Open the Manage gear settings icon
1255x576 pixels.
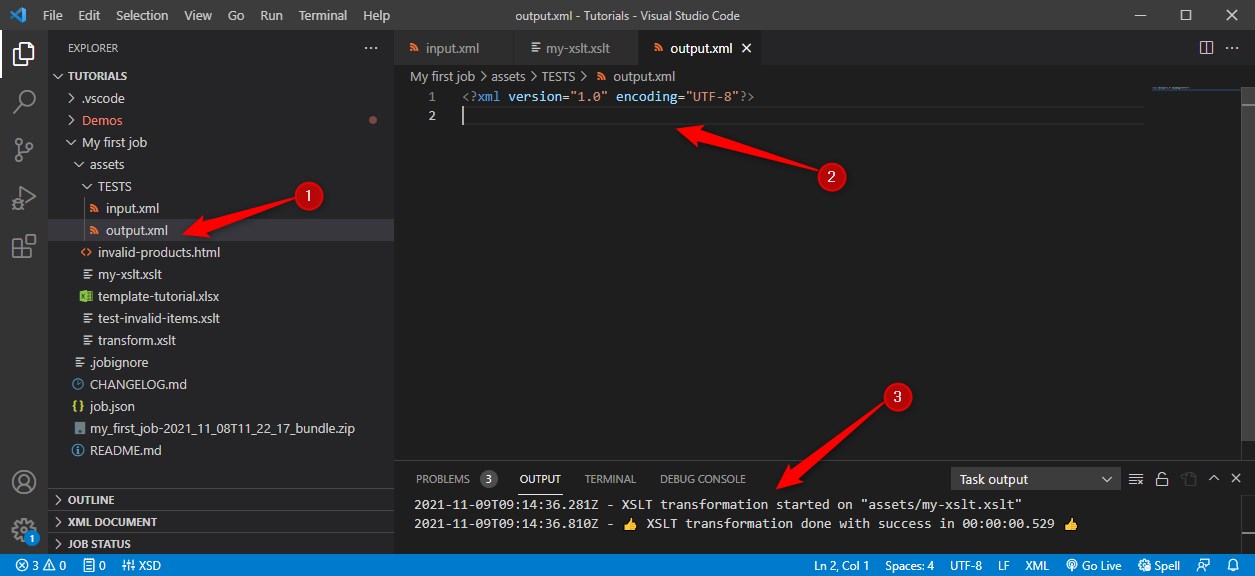pyautogui.click(x=24, y=528)
